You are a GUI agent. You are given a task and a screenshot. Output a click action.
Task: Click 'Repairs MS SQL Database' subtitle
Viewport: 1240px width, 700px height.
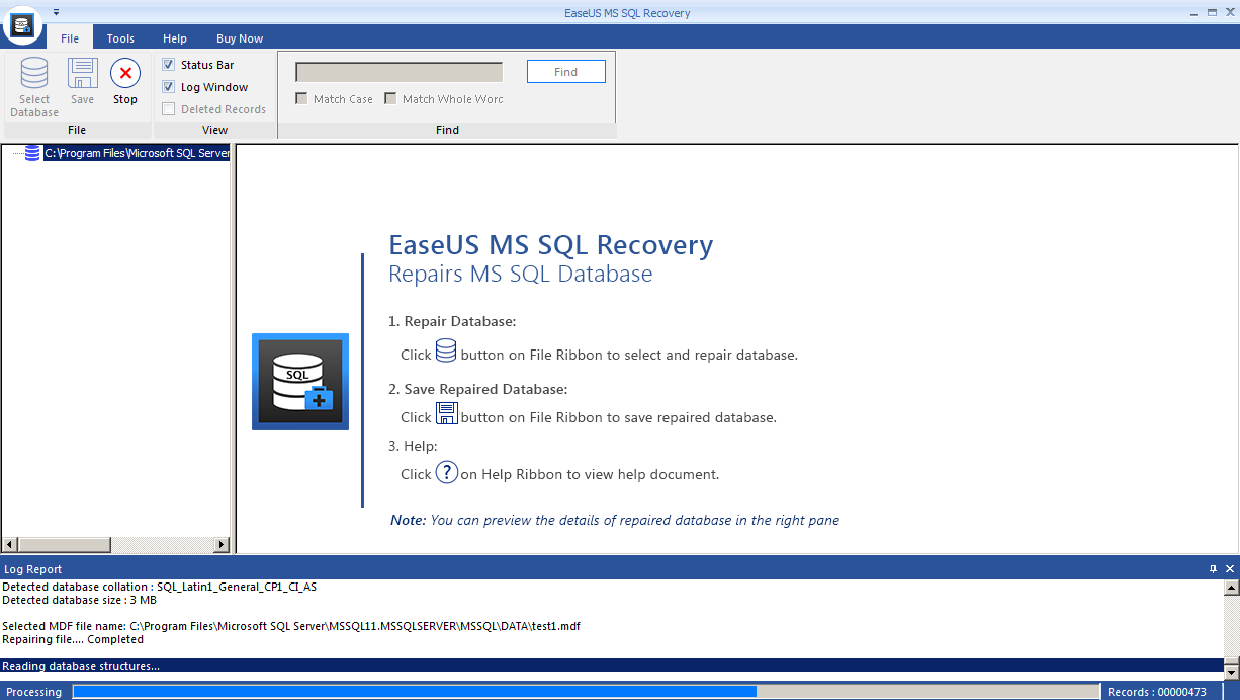pos(520,274)
